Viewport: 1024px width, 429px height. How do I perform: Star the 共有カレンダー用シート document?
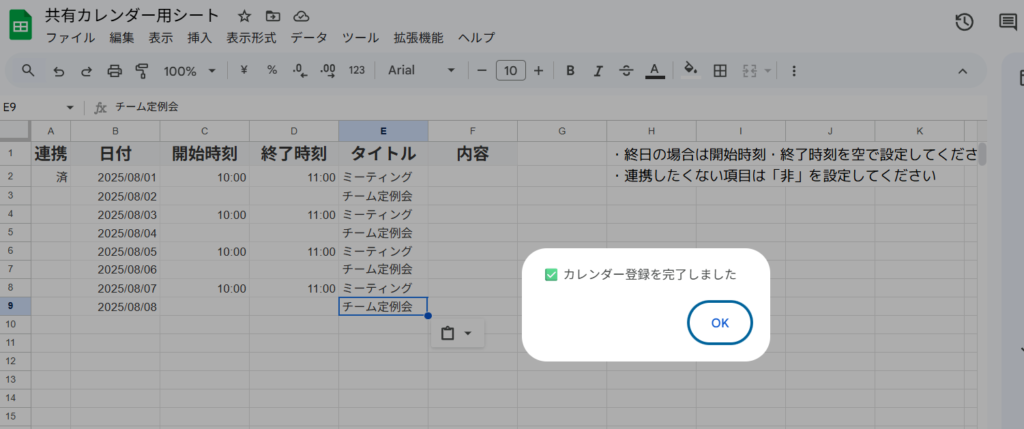point(244,16)
